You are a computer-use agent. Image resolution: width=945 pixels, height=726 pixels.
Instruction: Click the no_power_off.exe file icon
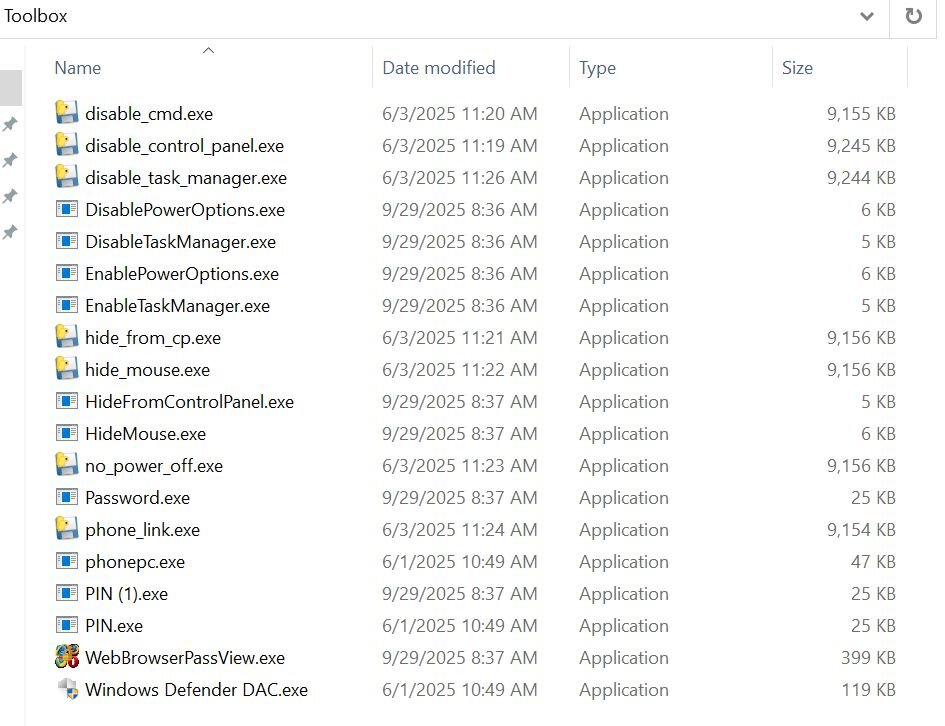click(x=67, y=465)
